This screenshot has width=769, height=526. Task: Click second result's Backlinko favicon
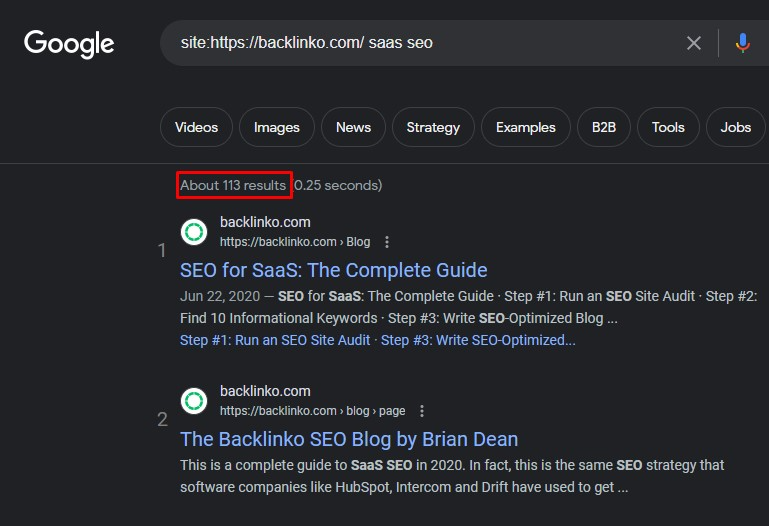tap(194, 401)
